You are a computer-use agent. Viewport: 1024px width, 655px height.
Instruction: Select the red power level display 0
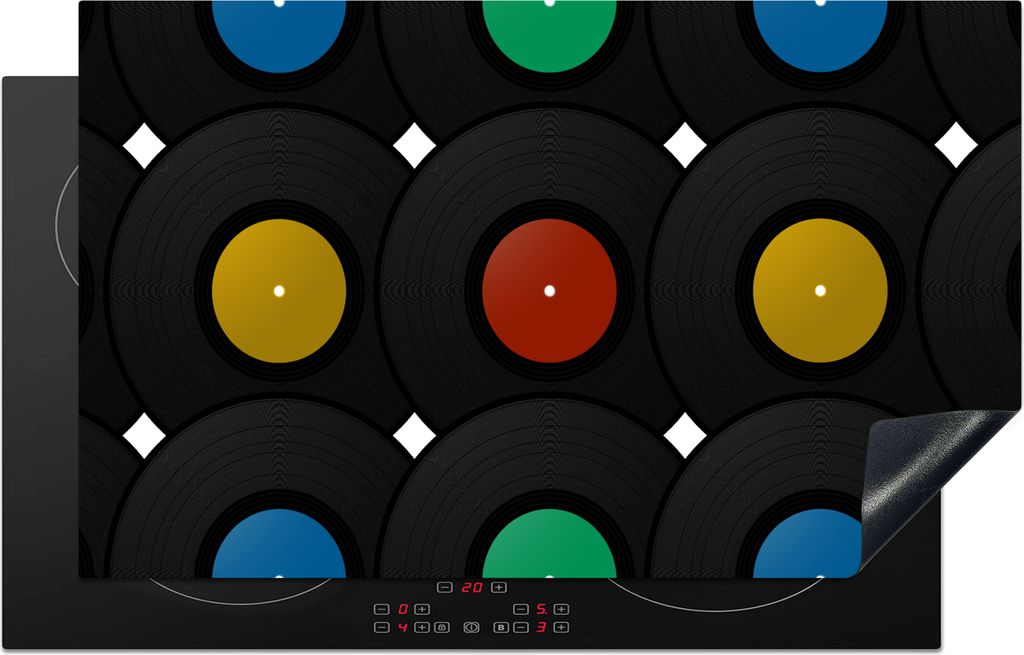[x=403, y=609]
